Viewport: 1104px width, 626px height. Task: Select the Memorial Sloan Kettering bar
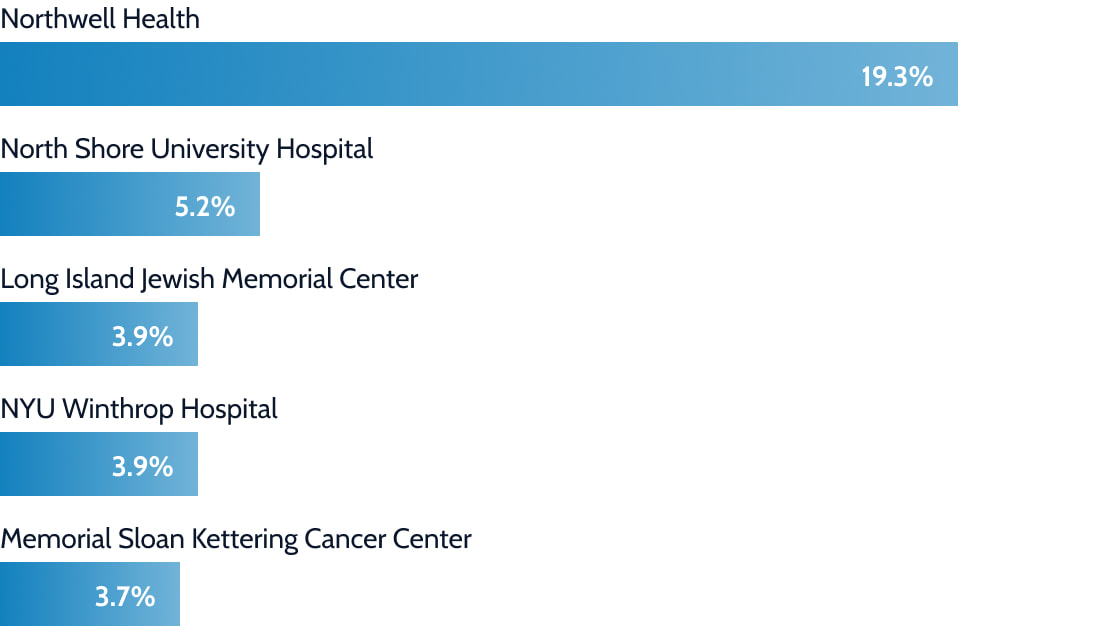[90, 594]
